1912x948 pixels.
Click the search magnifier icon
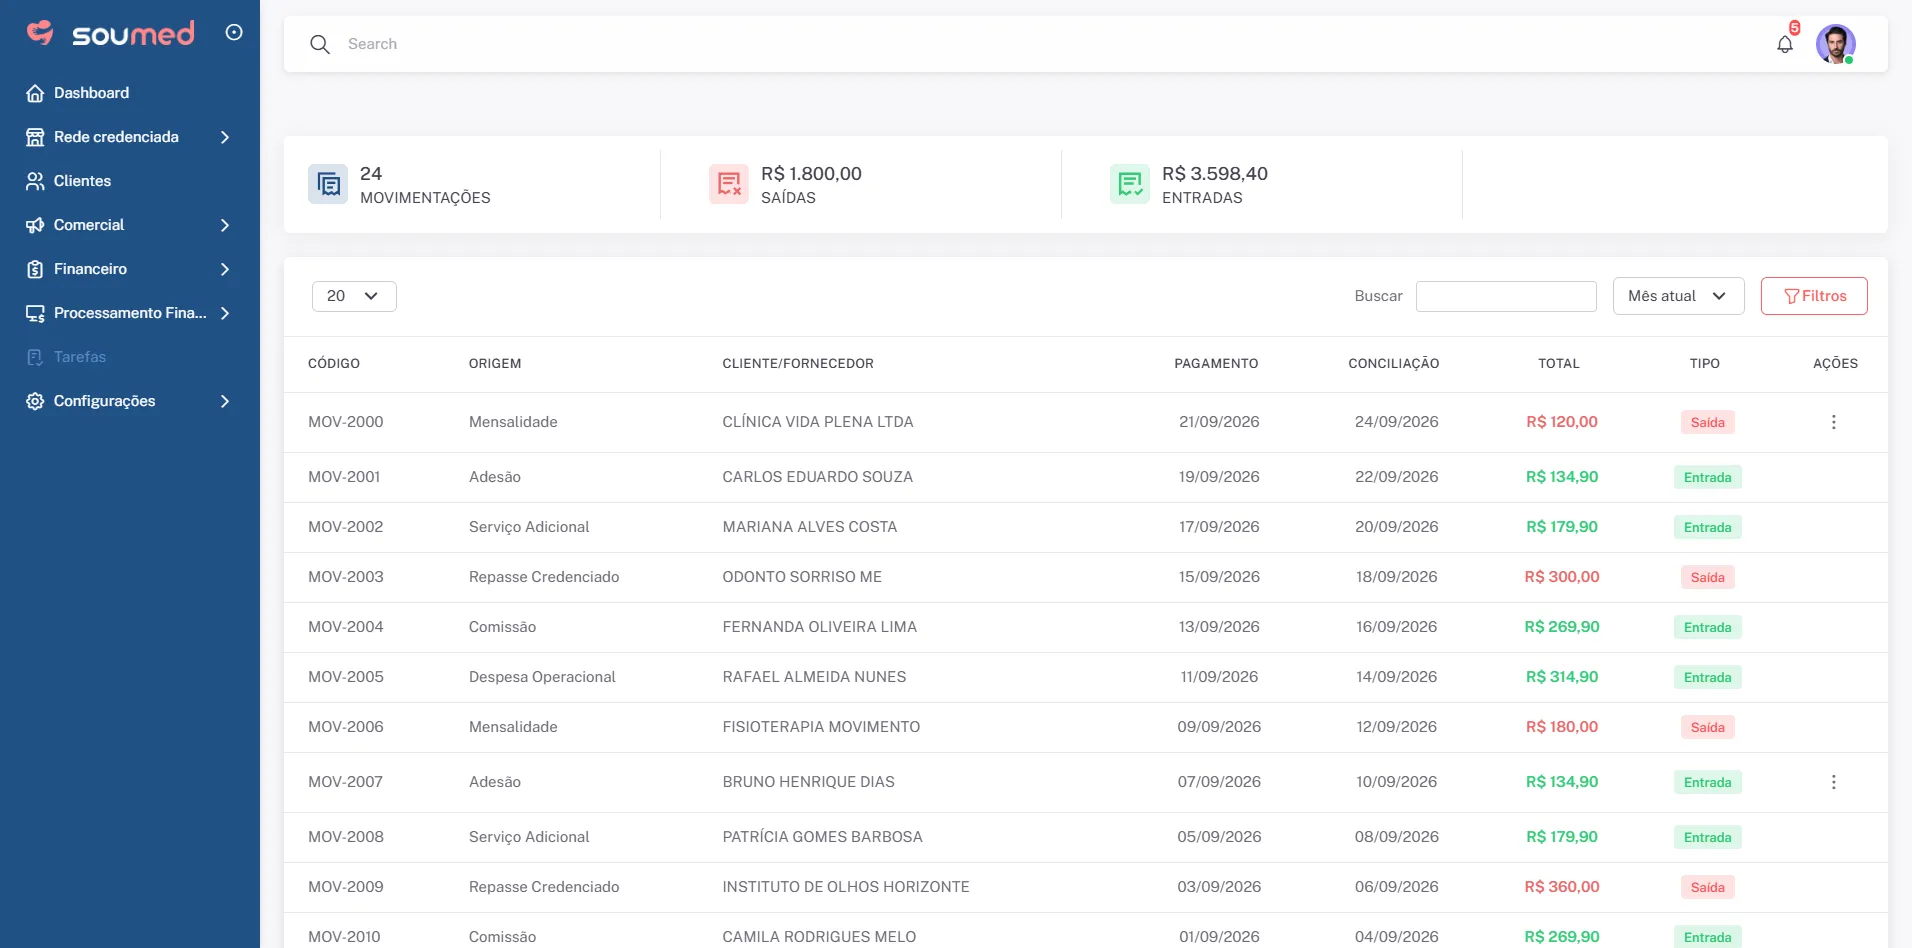tap(320, 44)
